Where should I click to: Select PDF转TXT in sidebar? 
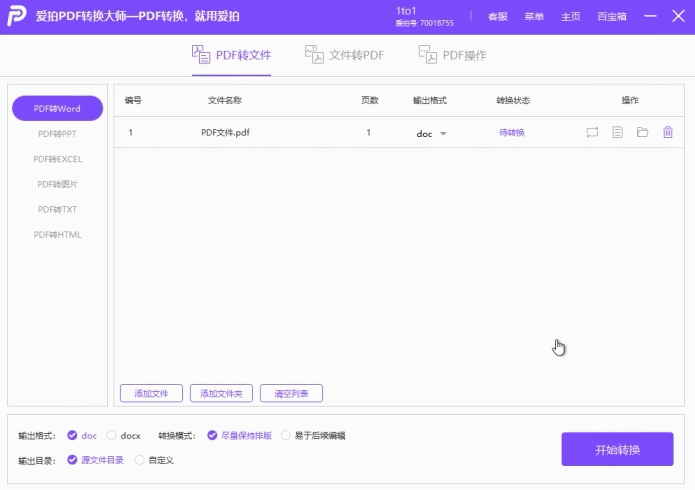[x=57, y=209]
